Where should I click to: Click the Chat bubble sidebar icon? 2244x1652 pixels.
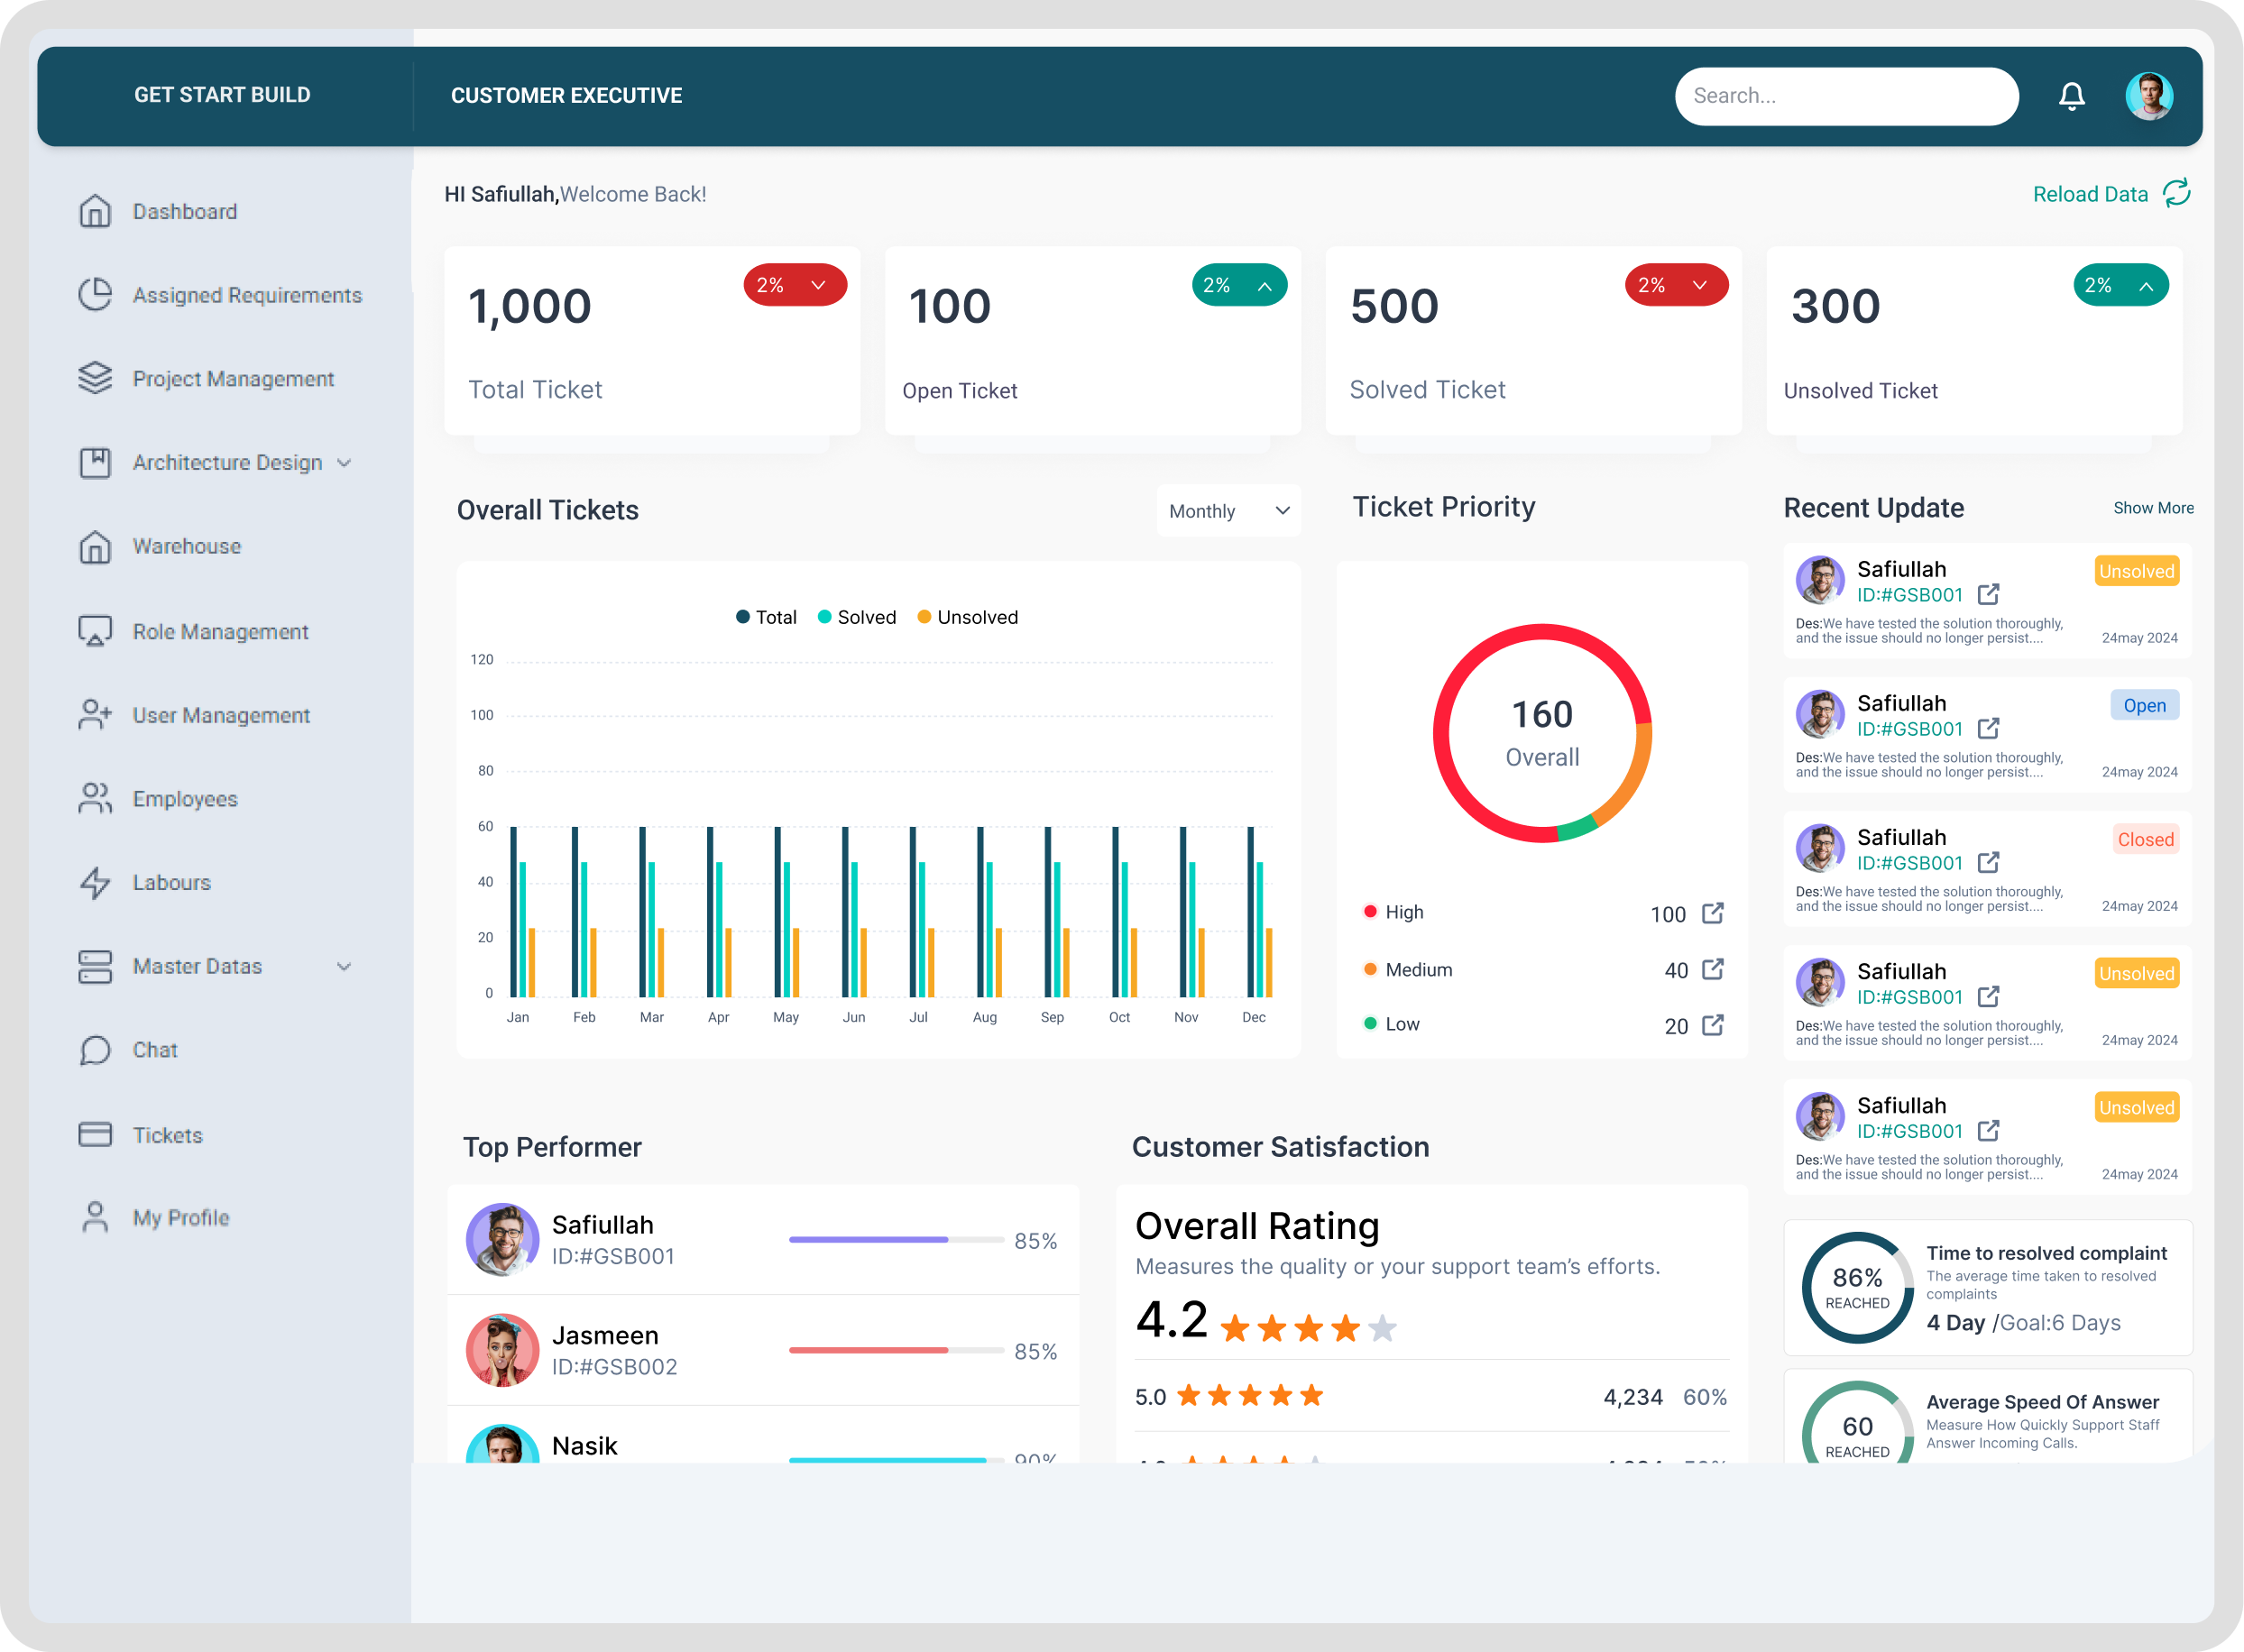coord(95,1050)
